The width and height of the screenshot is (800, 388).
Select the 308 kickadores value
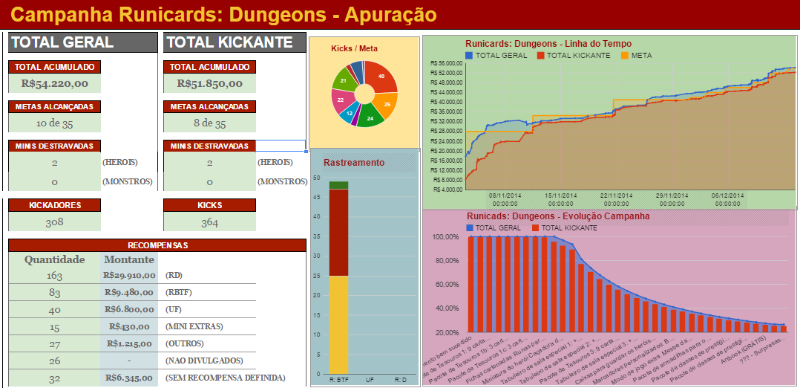(55, 222)
